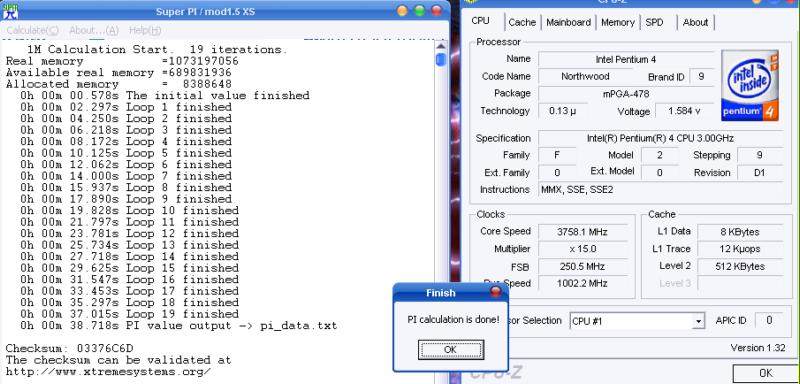Close the Super PI window with red button
The width and height of the screenshot is (800, 384).
coord(436,11)
